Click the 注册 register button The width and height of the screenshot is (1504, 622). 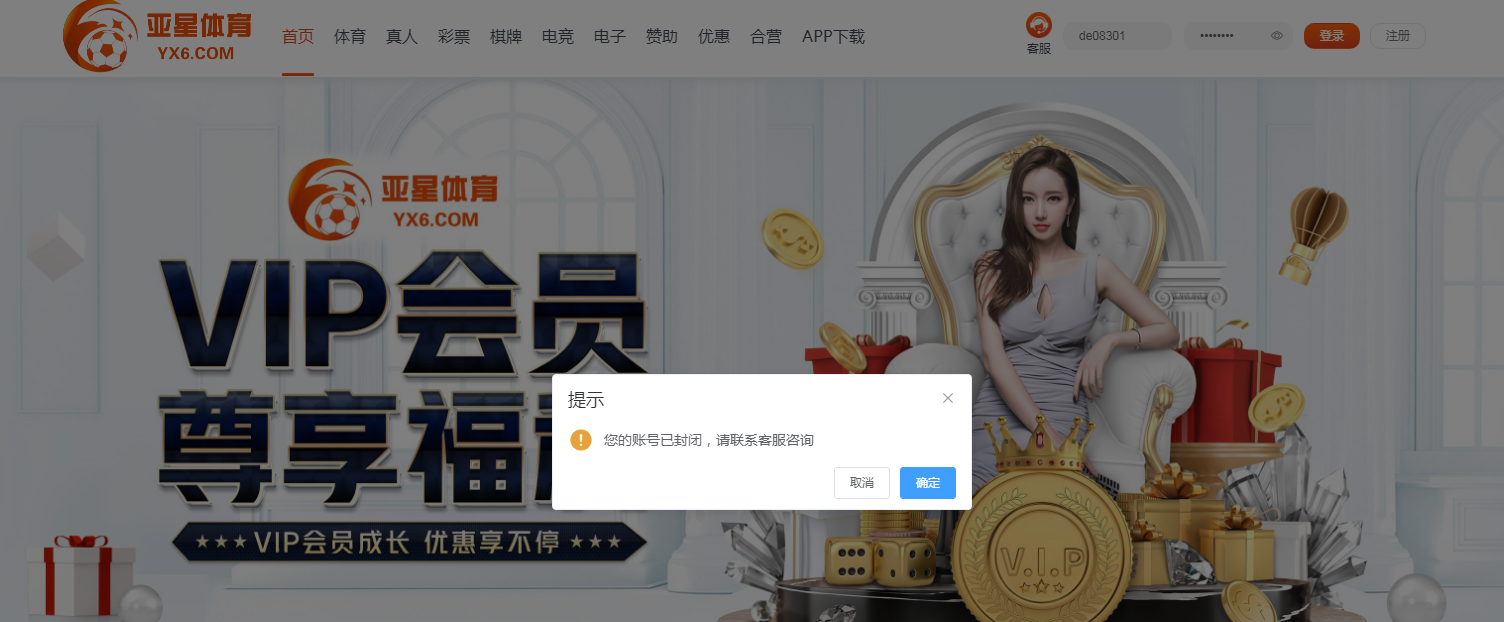(1397, 36)
